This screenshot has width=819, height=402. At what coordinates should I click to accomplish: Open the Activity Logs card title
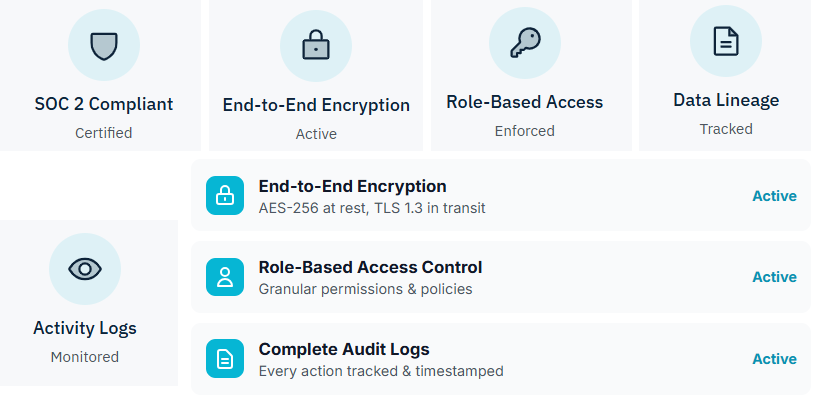[85, 328]
